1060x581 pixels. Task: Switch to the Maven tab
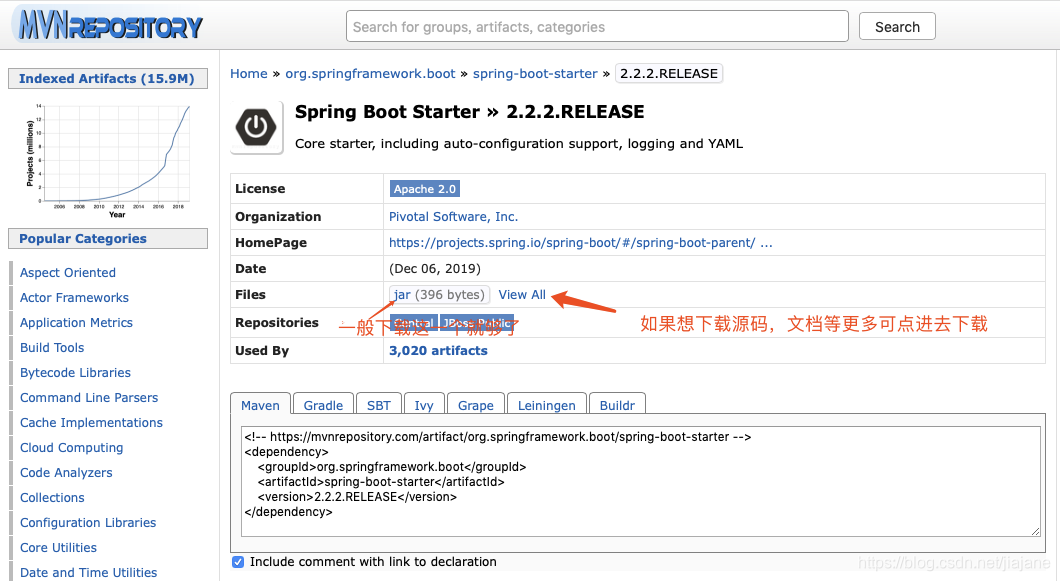point(260,404)
